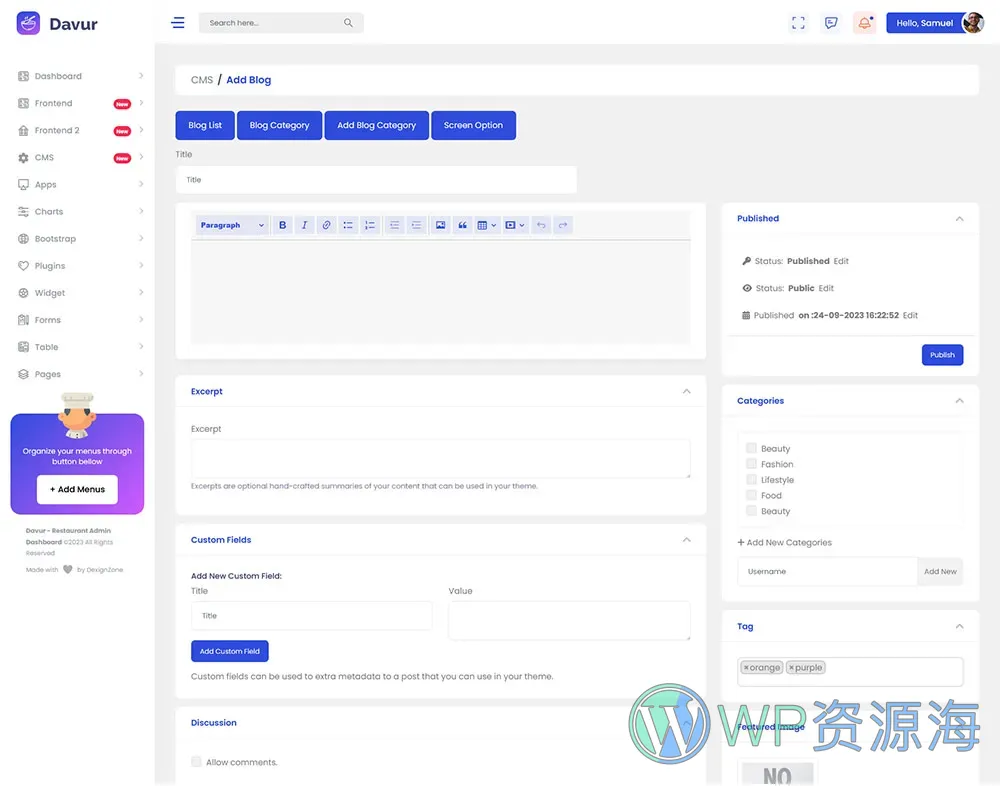Enable the Allow comments checkbox
This screenshot has height=786, width=1000.
coord(196,761)
